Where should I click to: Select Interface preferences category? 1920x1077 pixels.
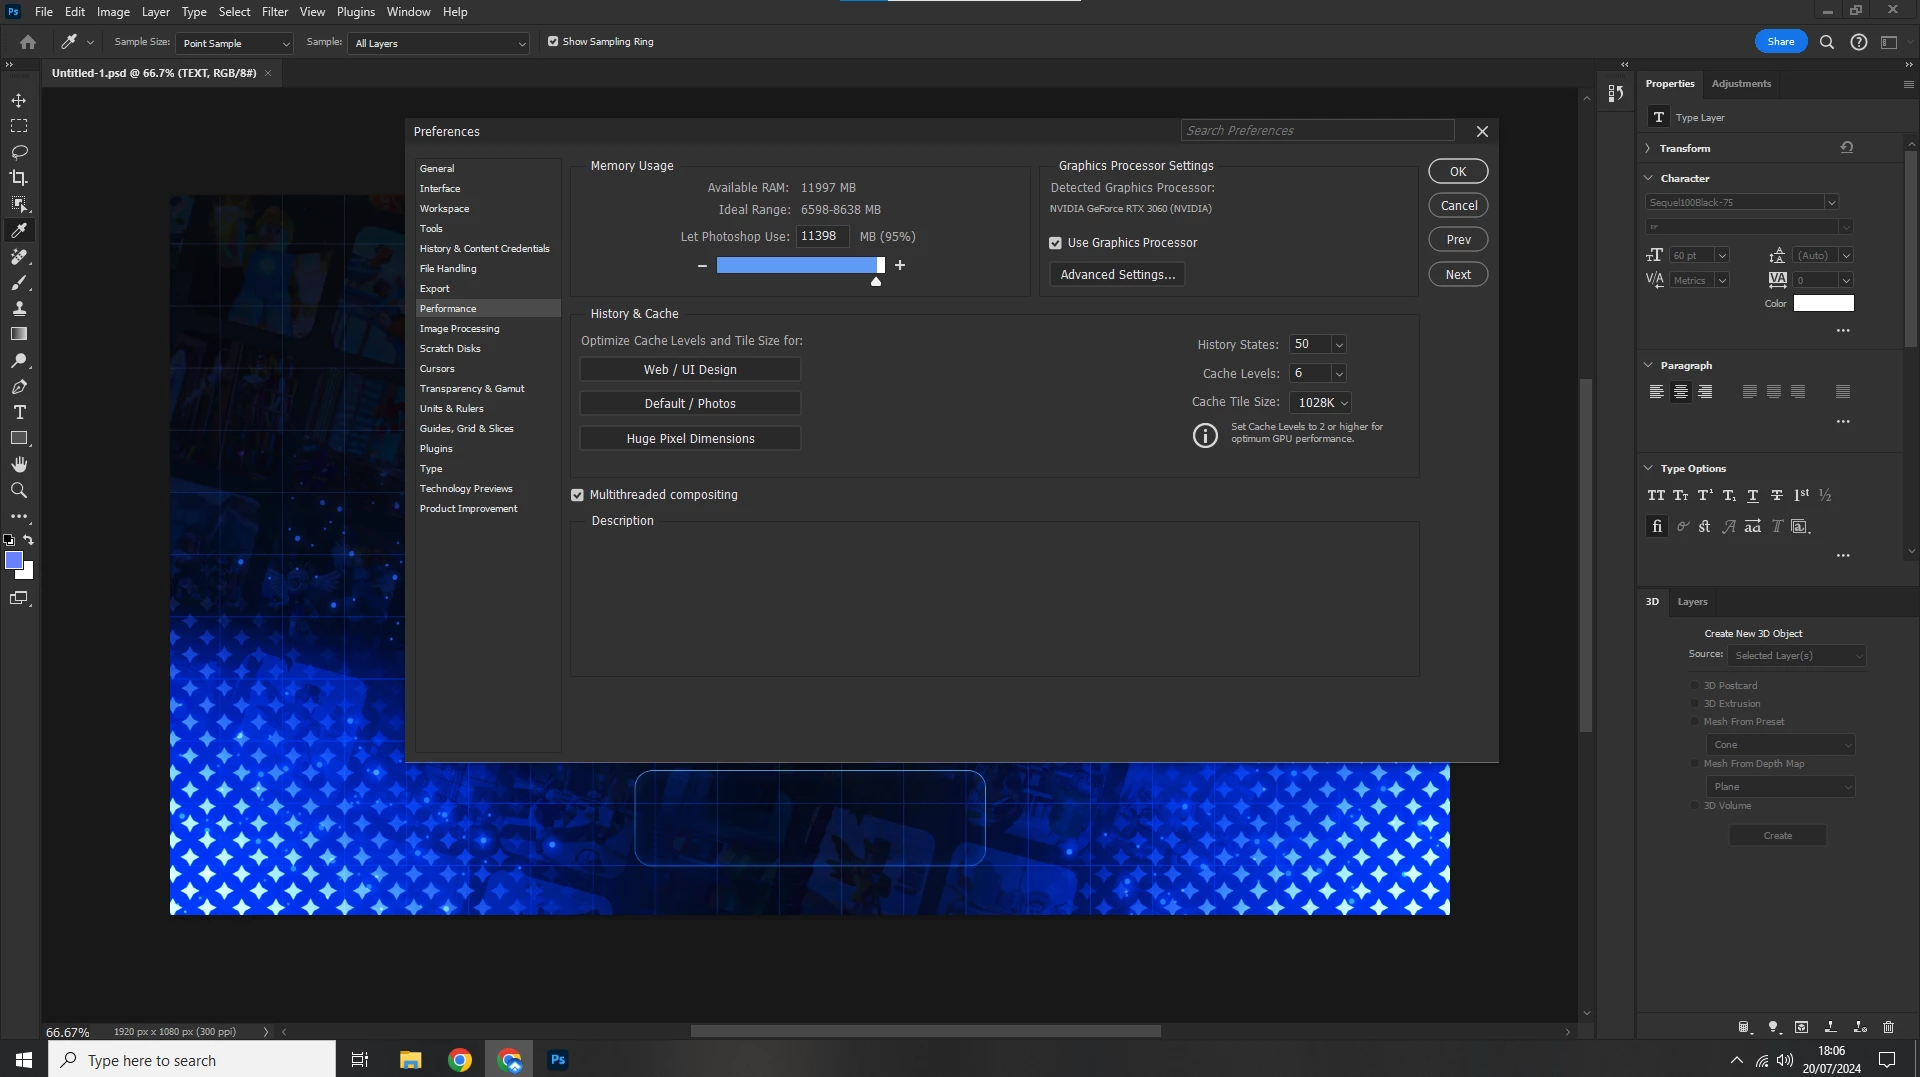point(440,189)
